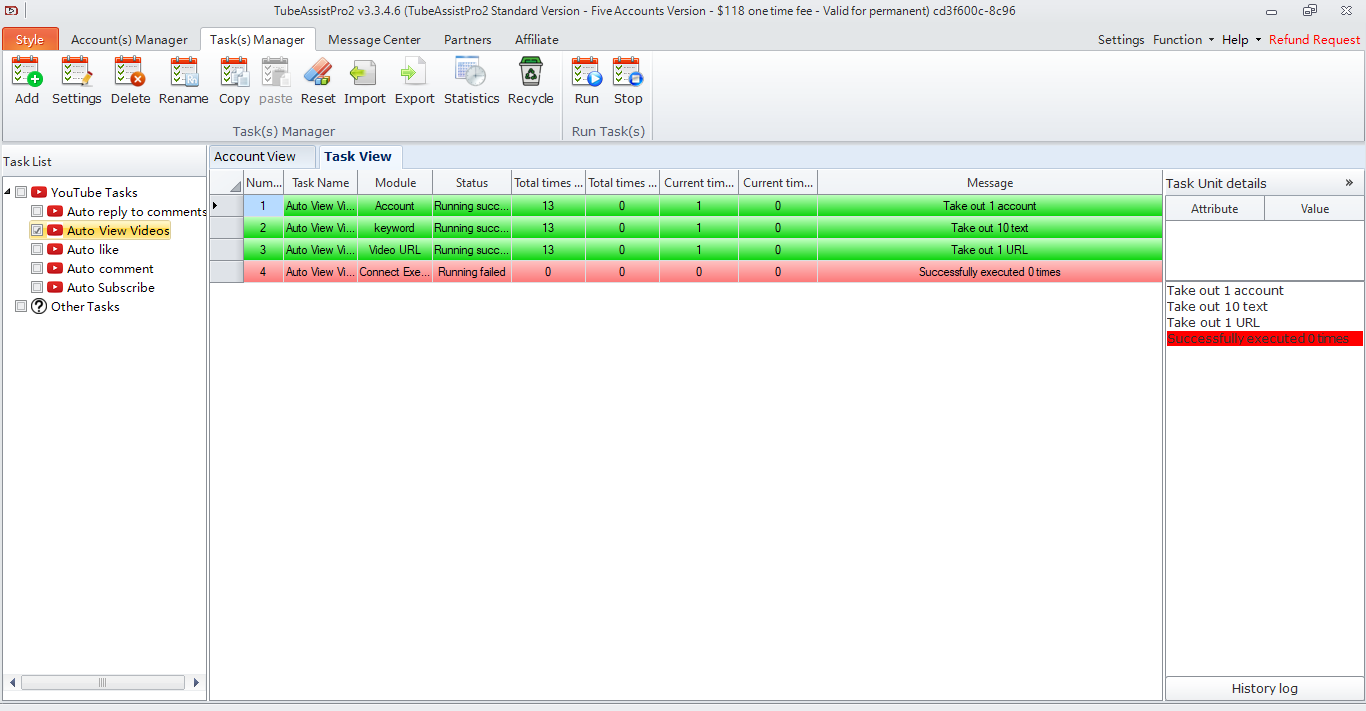Click the Refund Request link
The width and height of the screenshot is (1366, 711).
click(1314, 40)
